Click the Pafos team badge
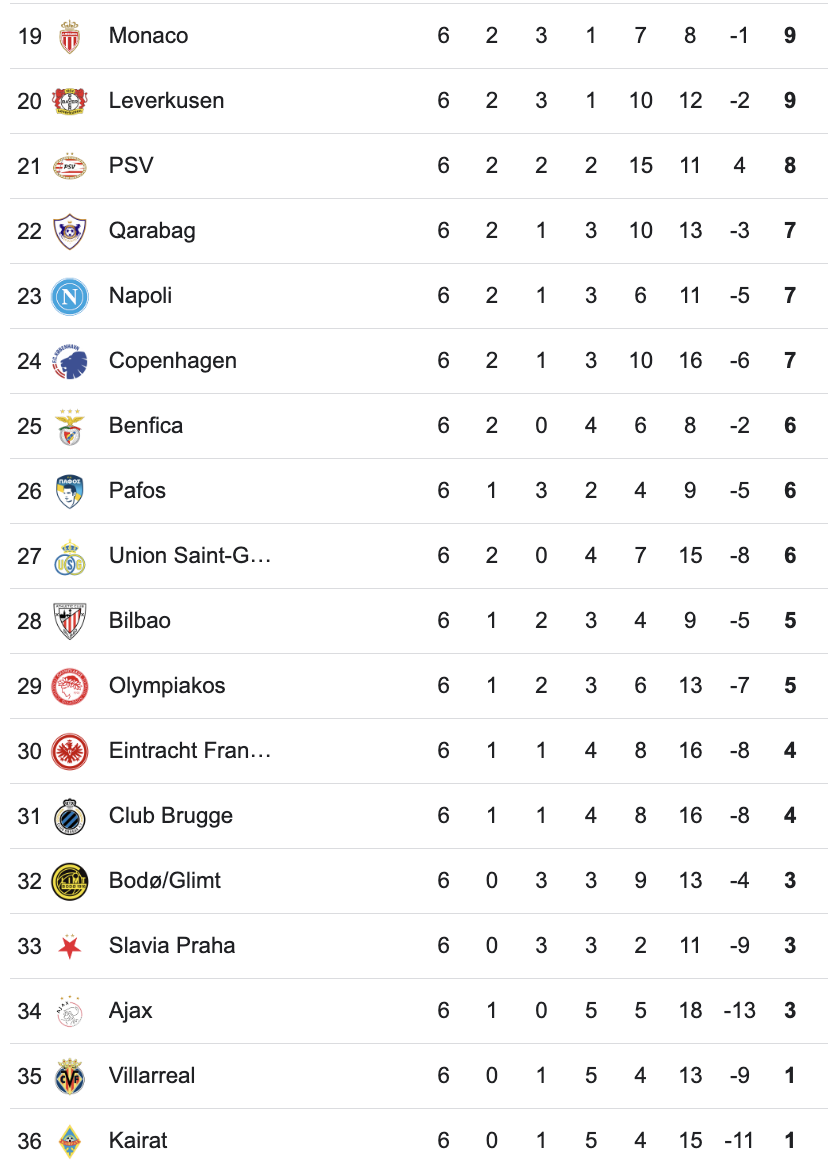The image size is (828, 1170). [x=69, y=491]
